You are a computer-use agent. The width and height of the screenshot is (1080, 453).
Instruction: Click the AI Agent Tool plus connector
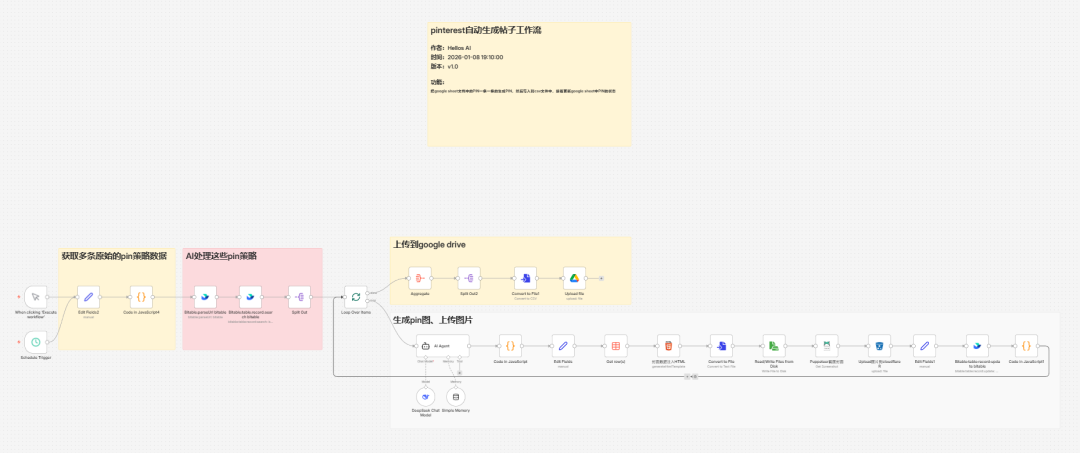tap(460, 373)
